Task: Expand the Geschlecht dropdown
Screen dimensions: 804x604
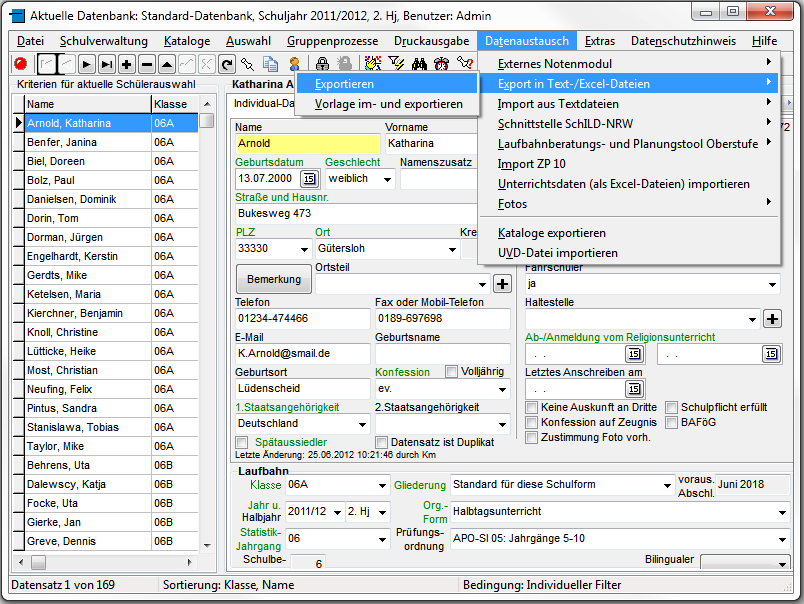Action: pyautogui.click(x=387, y=179)
